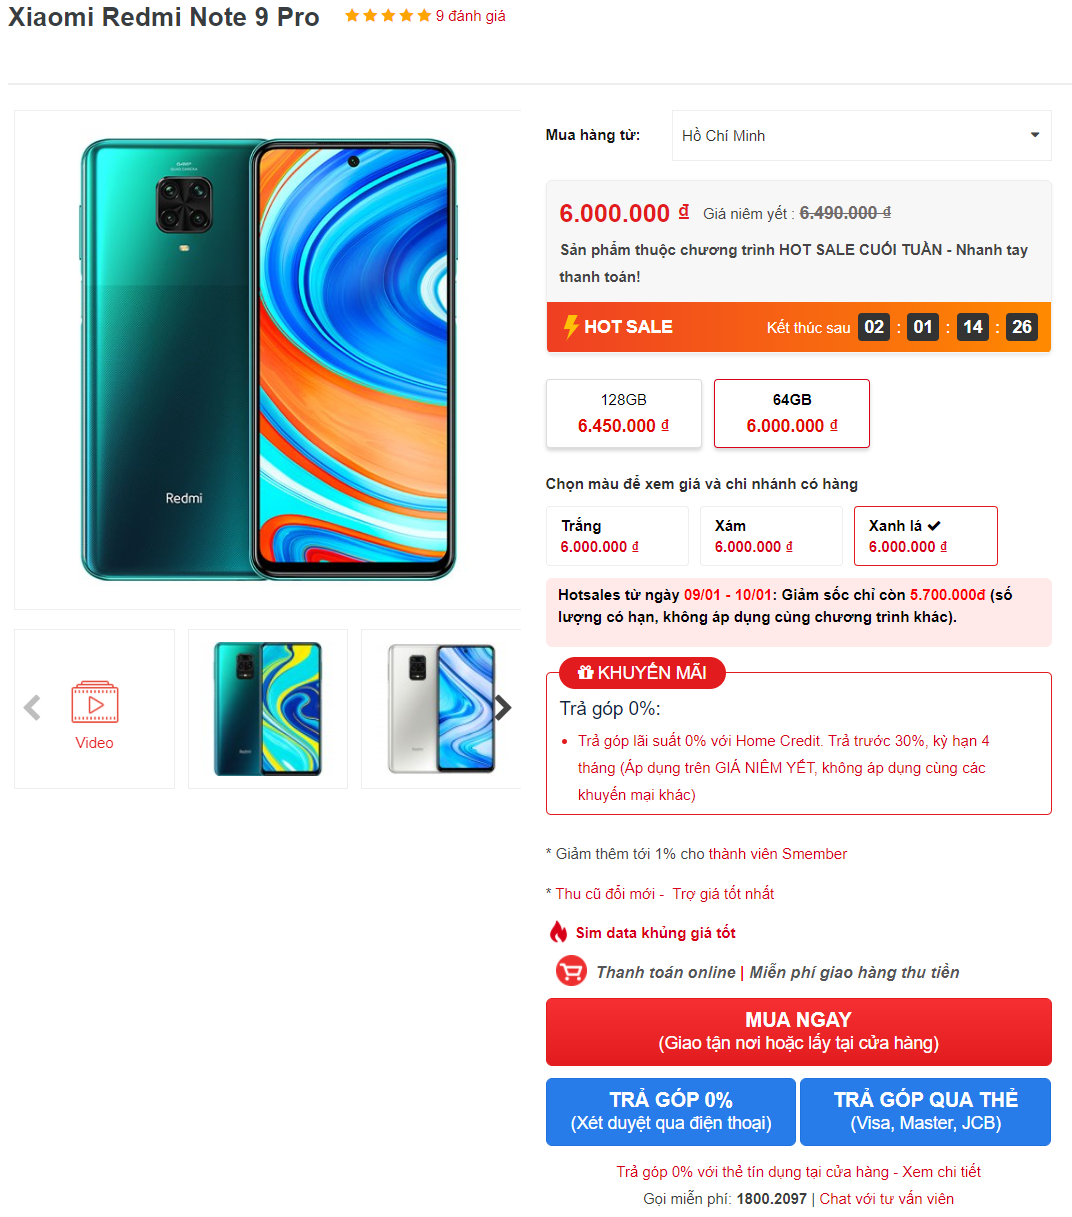Click the MUA NGAY buy button

799,1032
